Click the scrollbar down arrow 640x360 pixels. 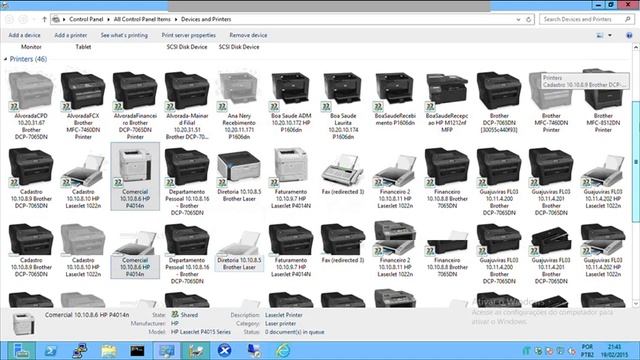[636, 304]
